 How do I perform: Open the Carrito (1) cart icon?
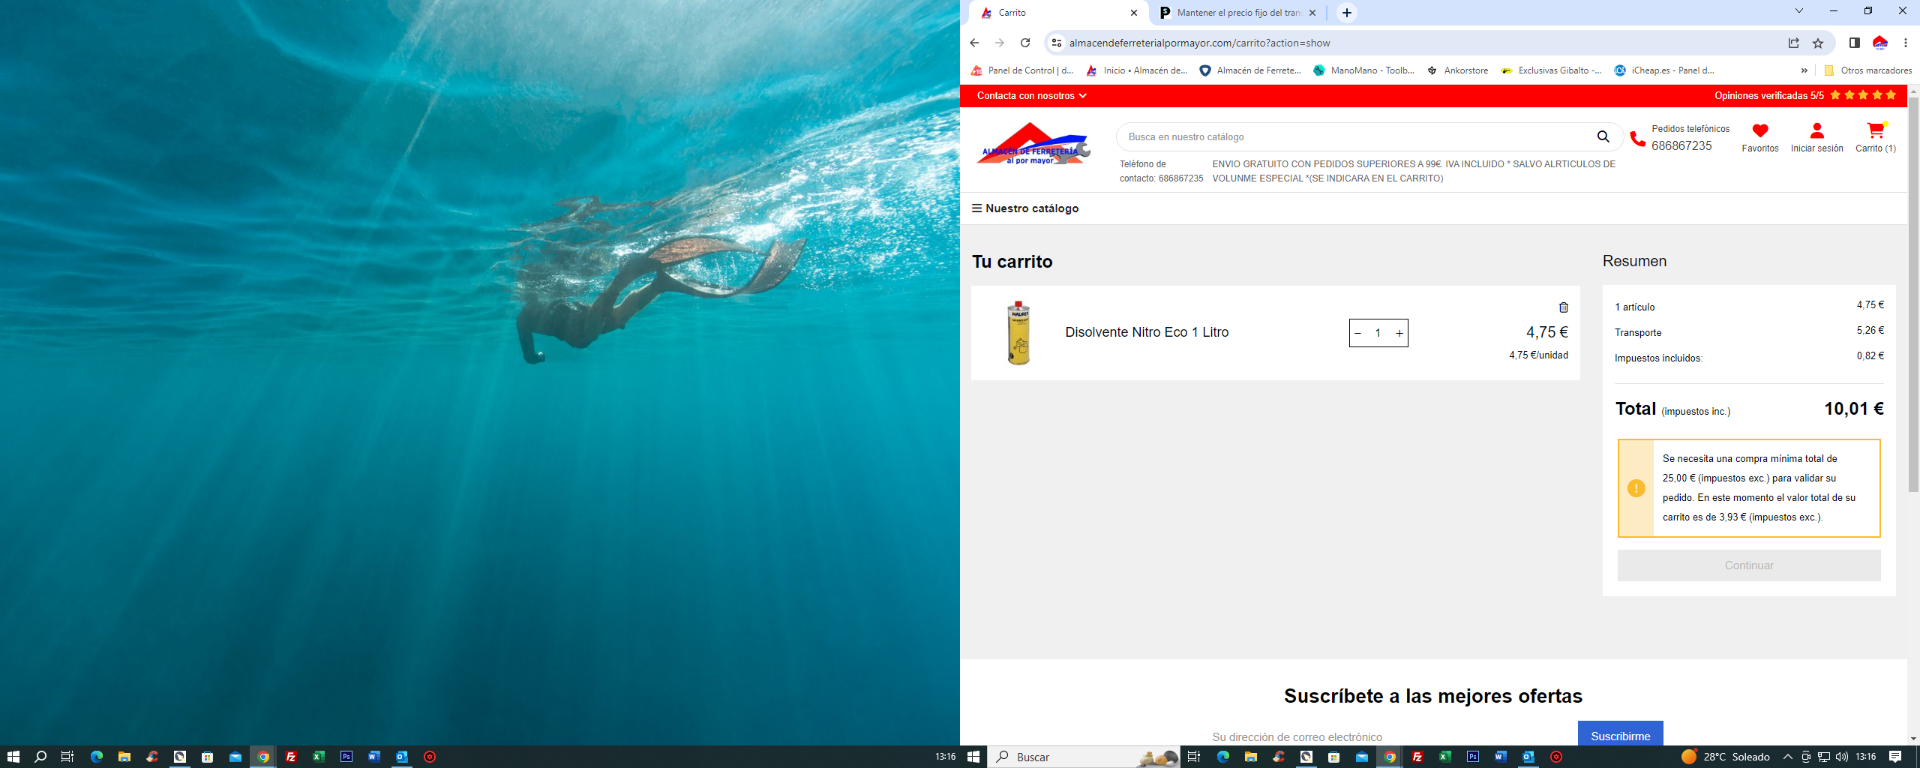1876,137
